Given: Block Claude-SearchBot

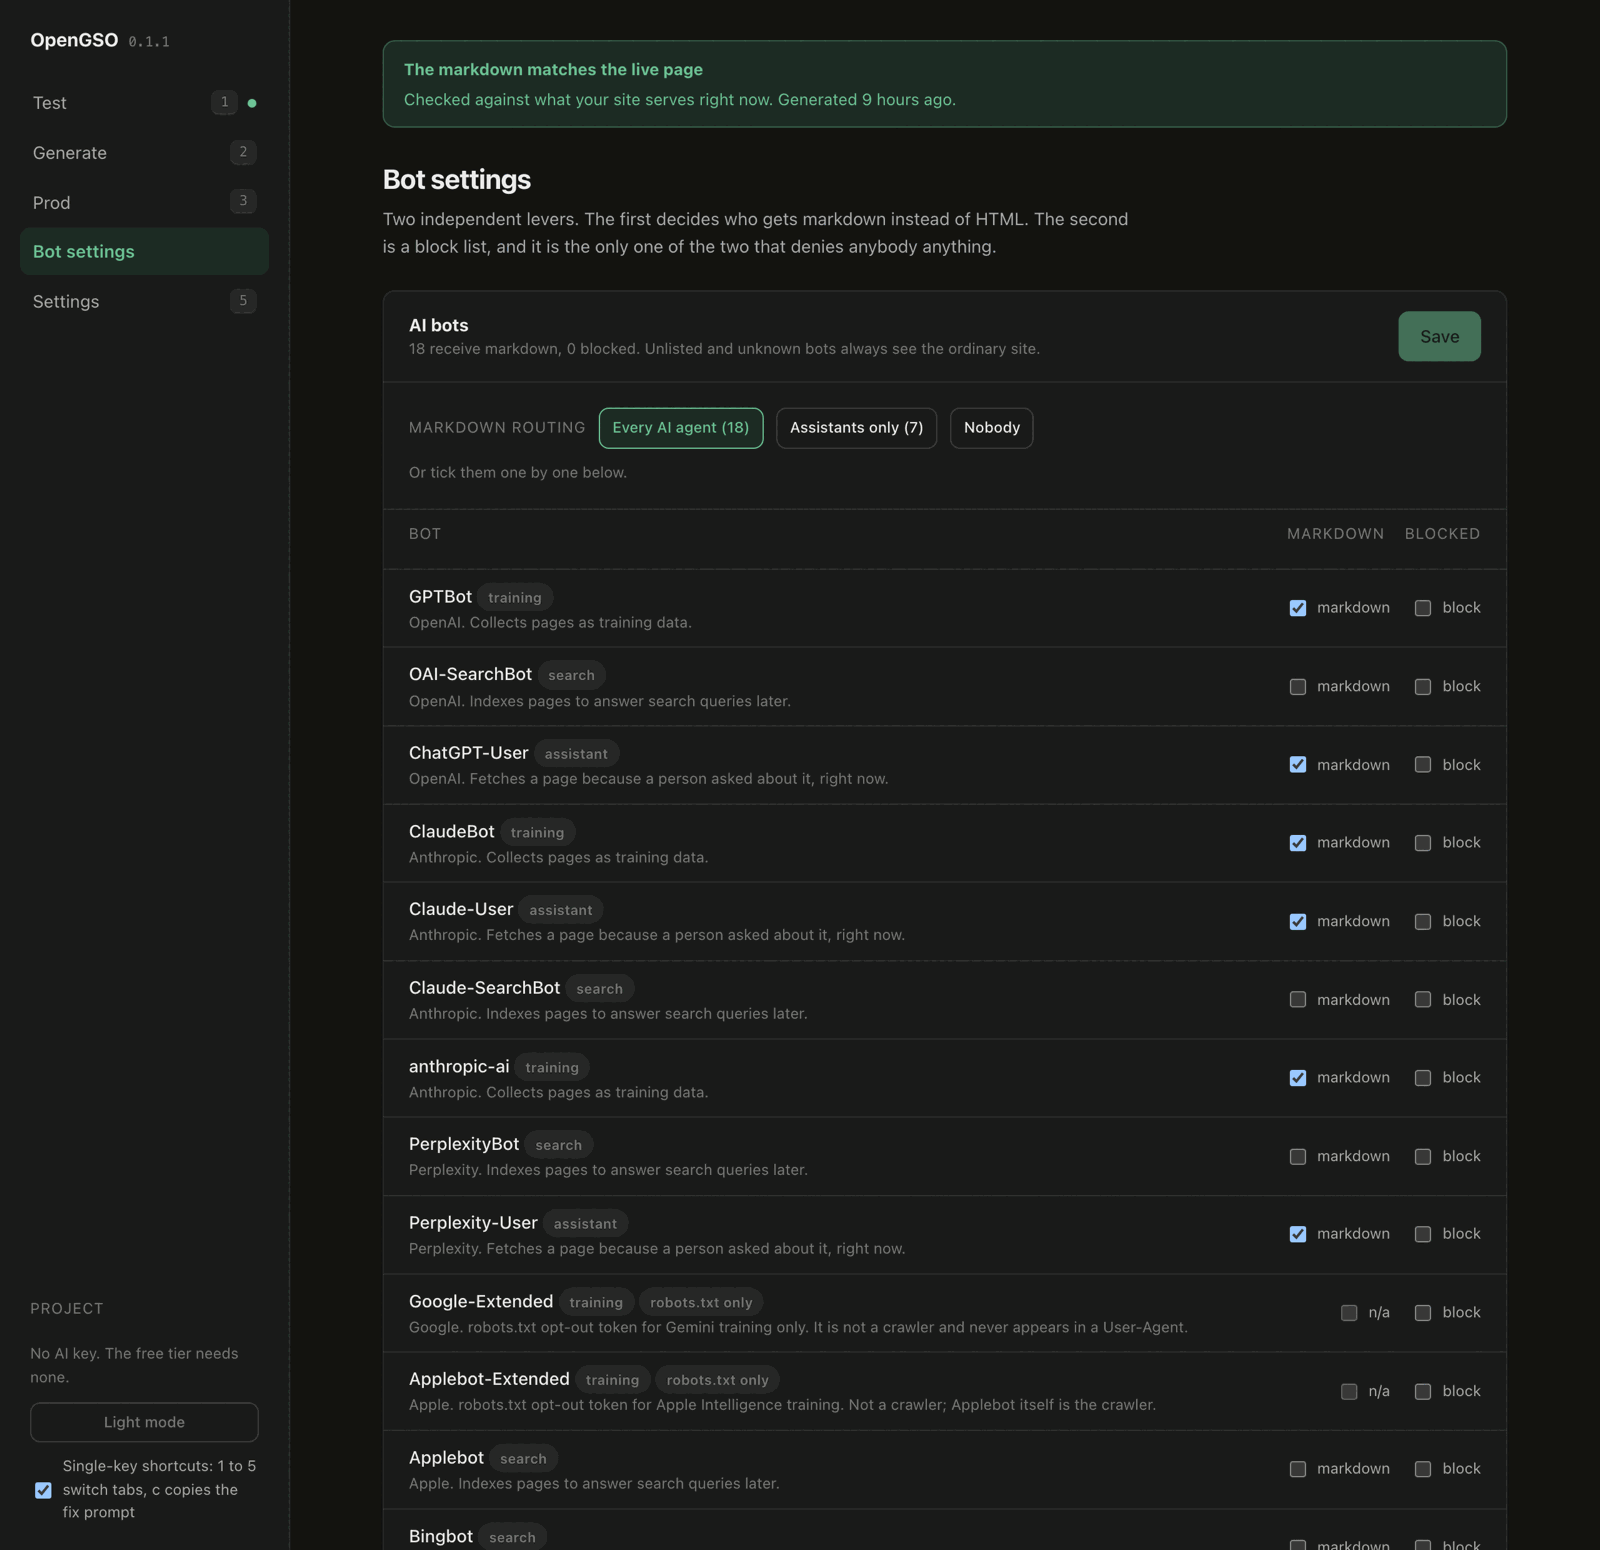Looking at the screenshot, I should [1423, 1000].
